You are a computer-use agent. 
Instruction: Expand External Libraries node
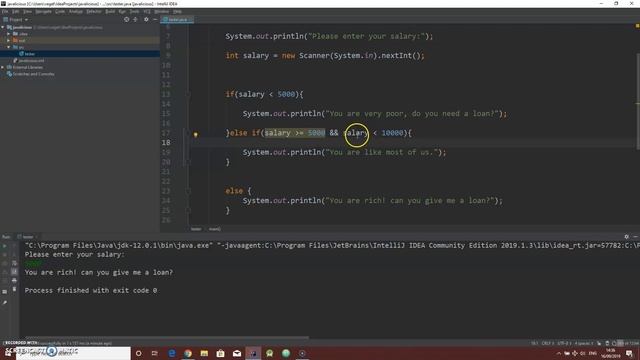coord(3,67)
